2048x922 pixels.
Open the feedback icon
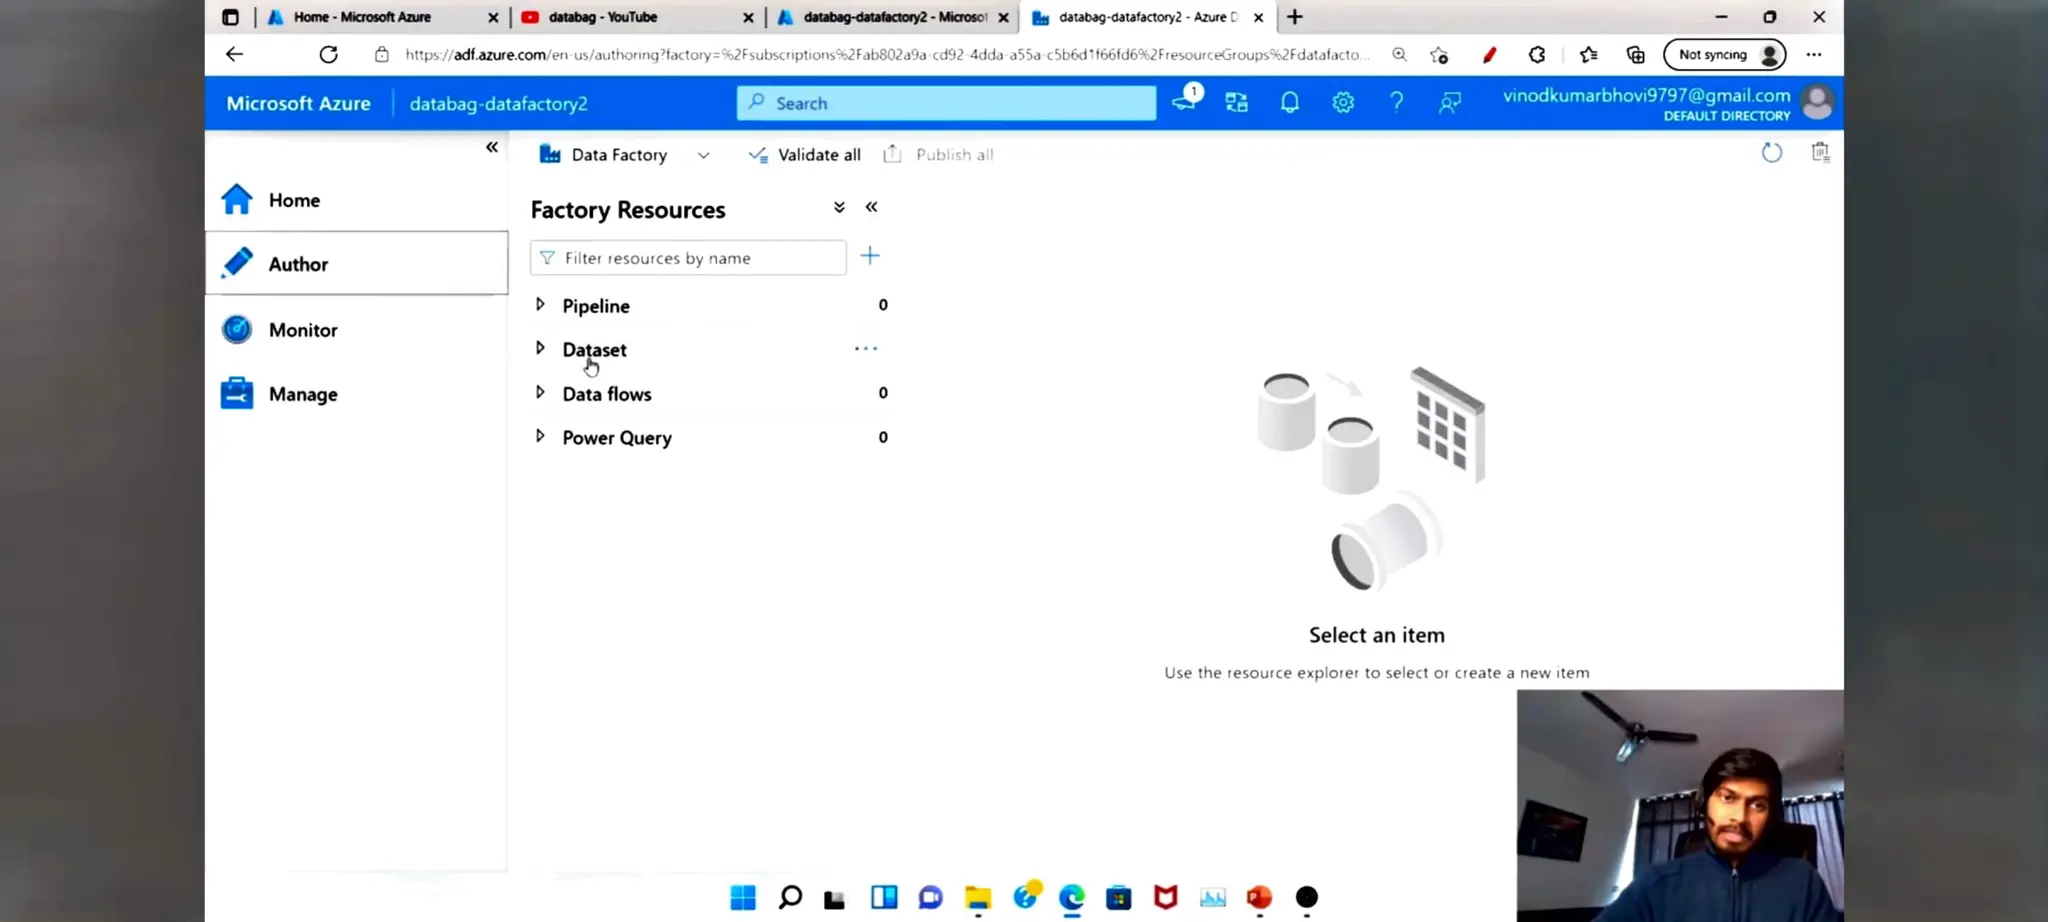point(1449,102)
